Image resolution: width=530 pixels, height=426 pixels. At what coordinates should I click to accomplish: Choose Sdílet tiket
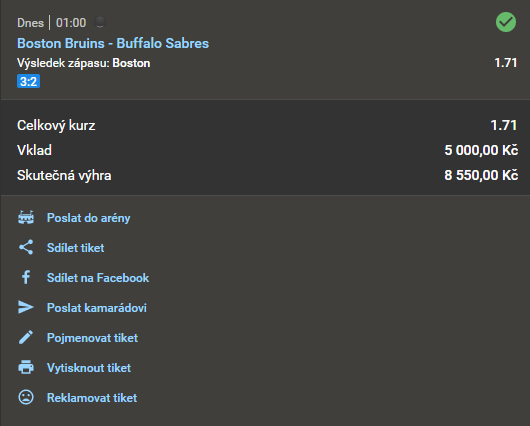[x=75, y=248]
